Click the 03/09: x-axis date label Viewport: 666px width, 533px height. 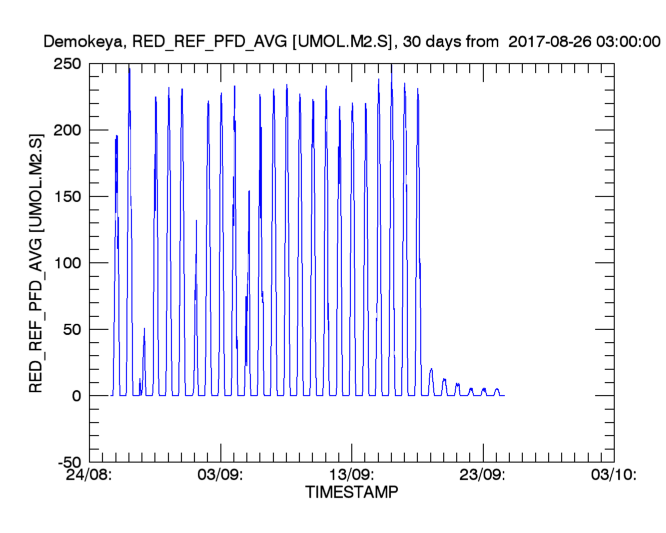click(x=221, y=476)
